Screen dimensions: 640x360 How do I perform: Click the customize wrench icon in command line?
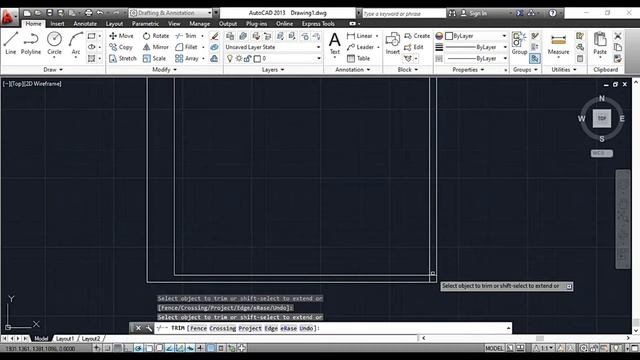click(x=149, y=328)
